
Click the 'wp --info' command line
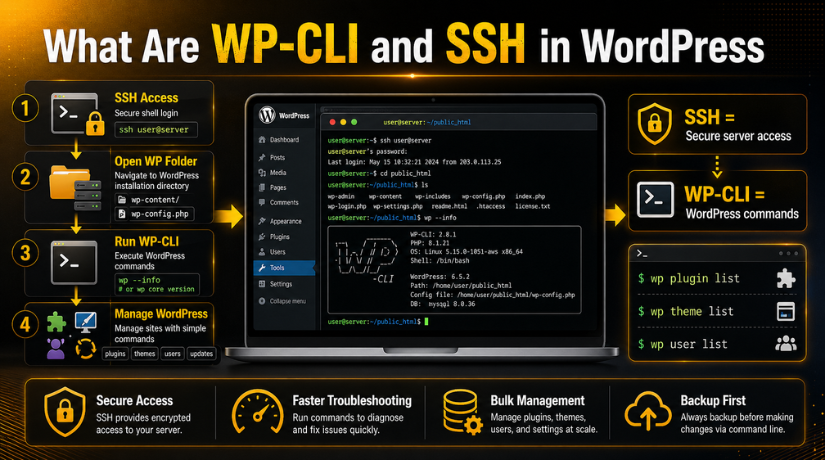(x=392, y=217)
